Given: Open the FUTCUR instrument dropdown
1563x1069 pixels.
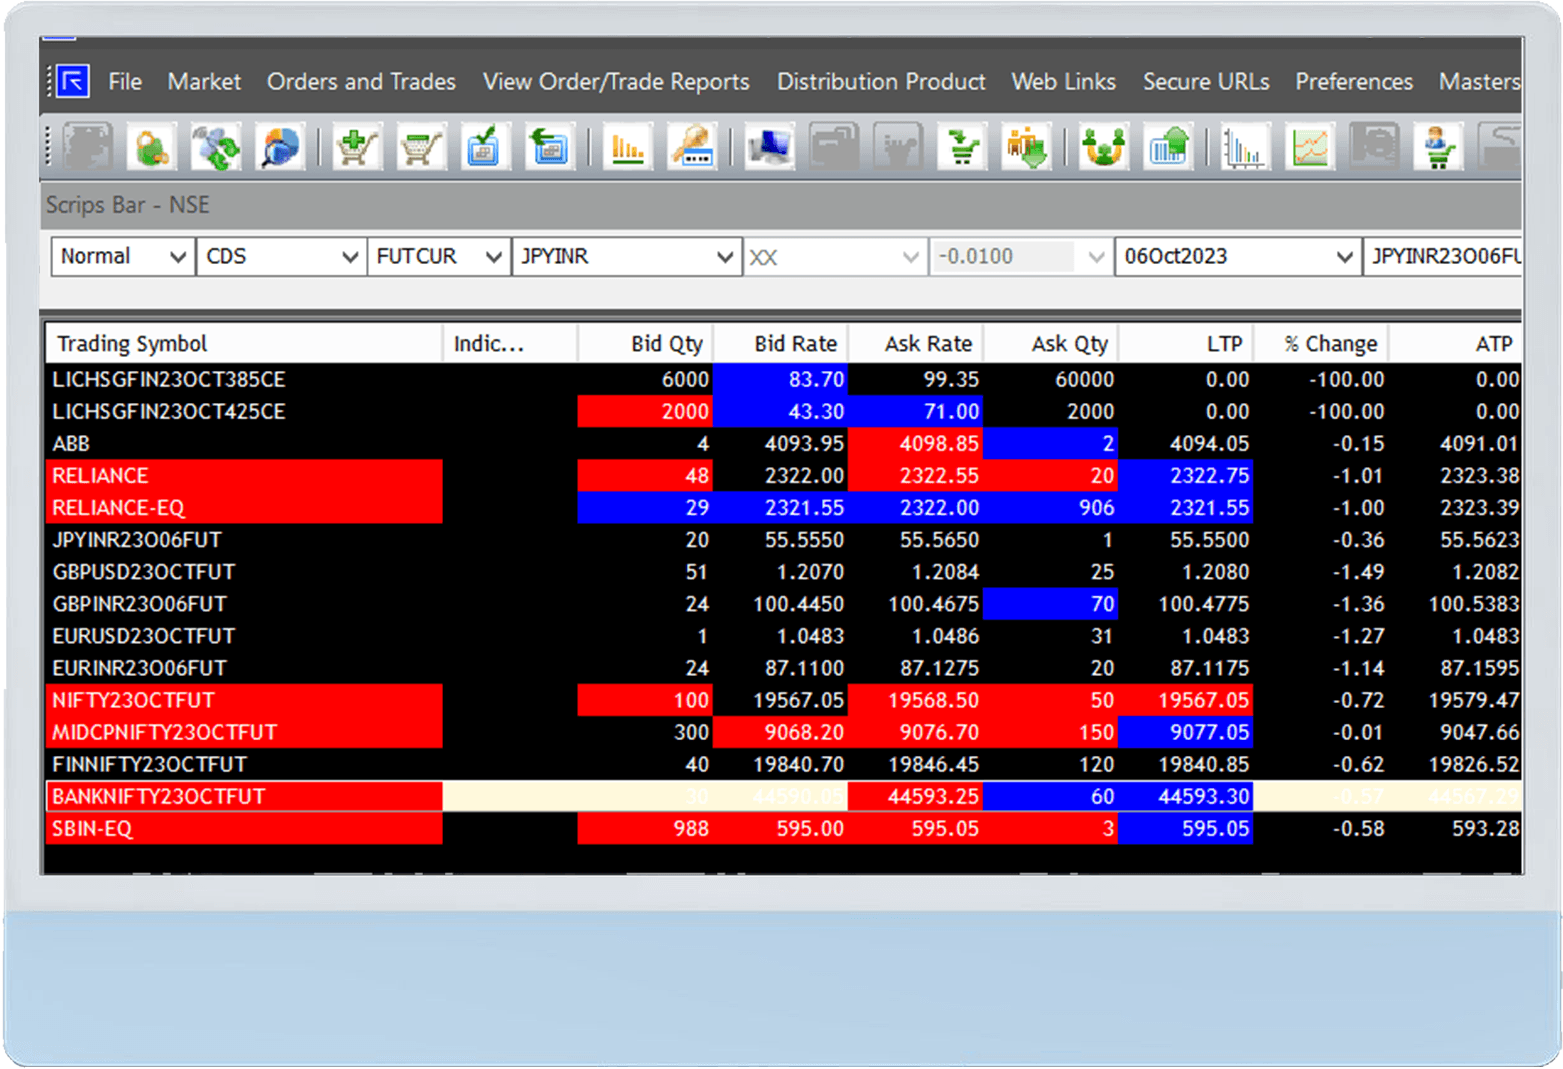Looking at the screenshot, I should (x=437, y=256).
